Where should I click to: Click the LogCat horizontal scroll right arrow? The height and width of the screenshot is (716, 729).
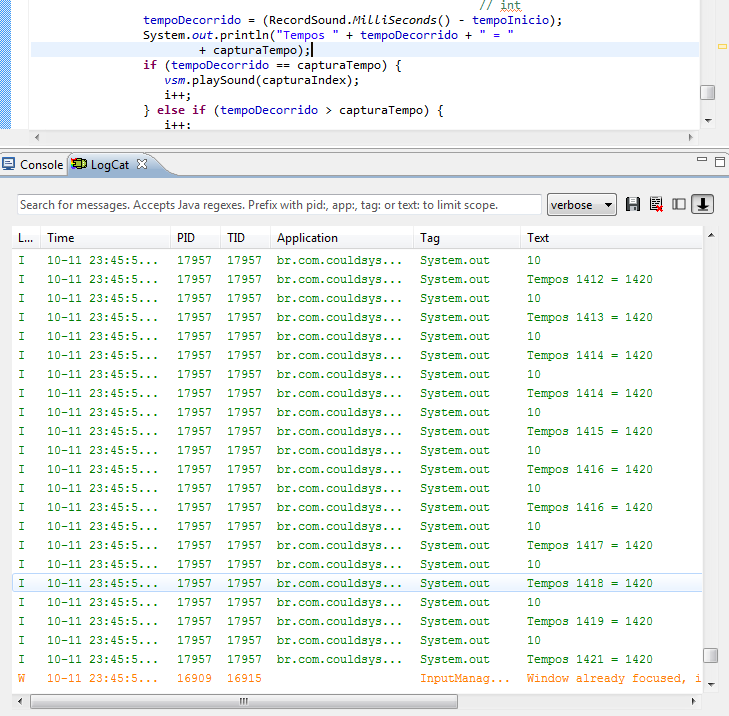point(693,701)
